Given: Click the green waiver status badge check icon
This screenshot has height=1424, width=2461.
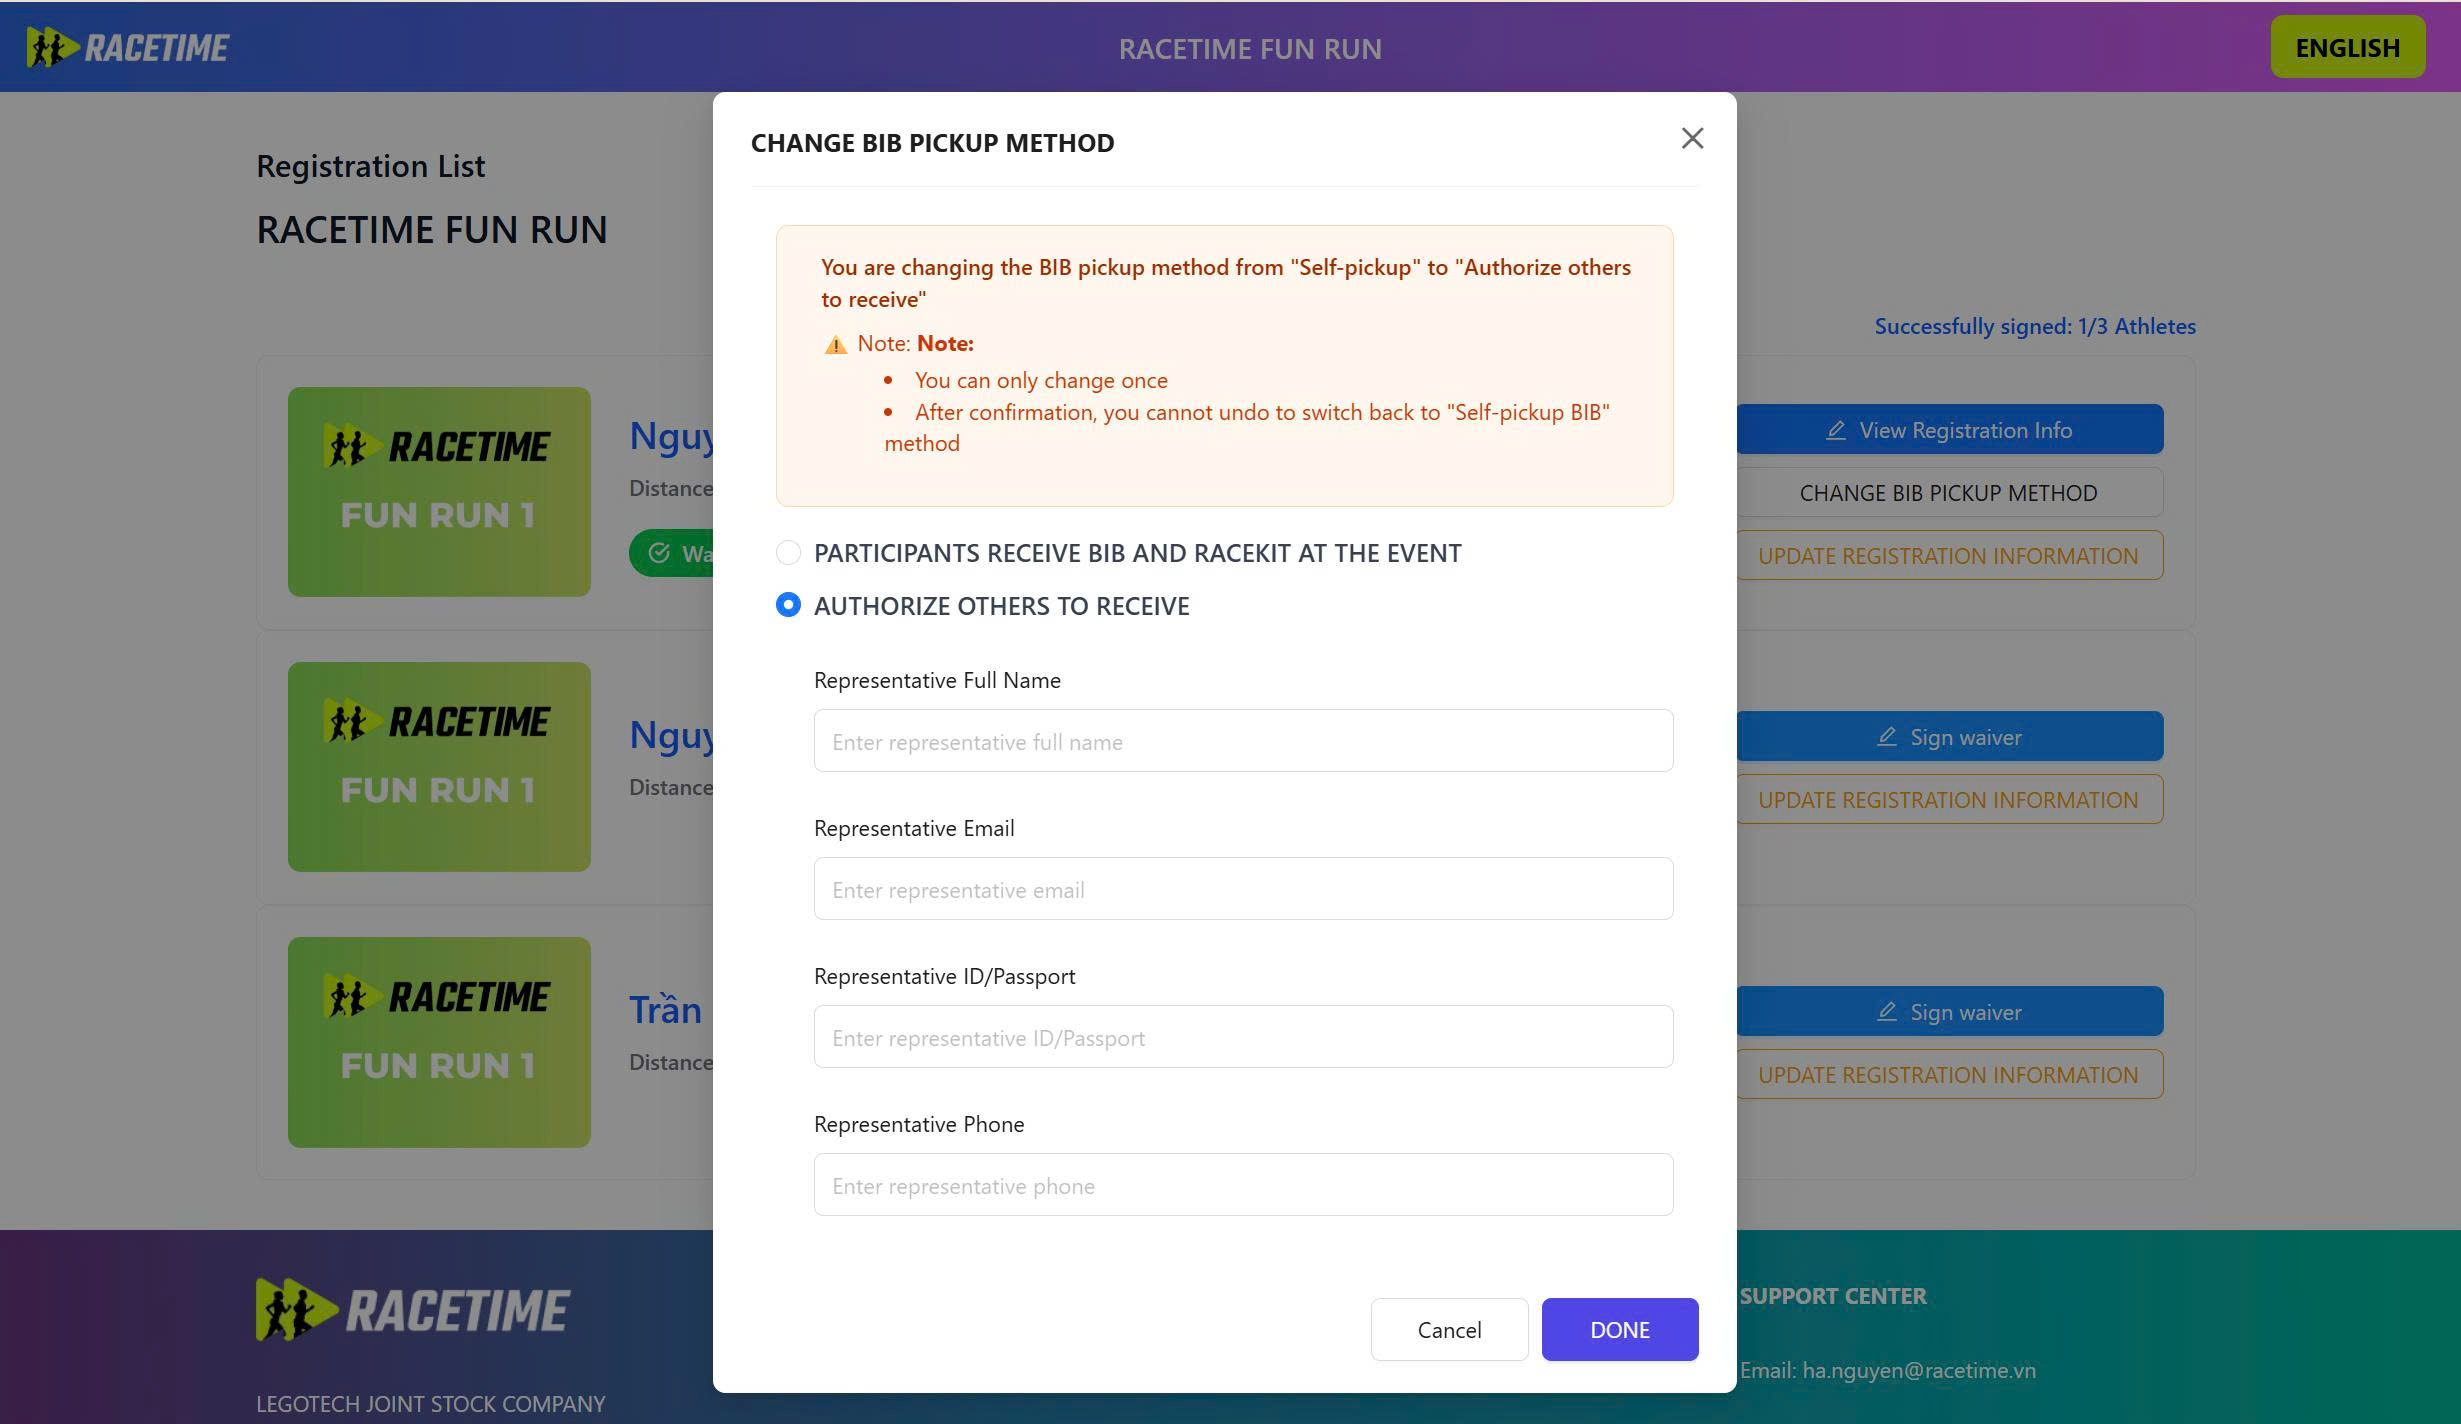Looking at the screenshot, I should [x=659, y=553].
